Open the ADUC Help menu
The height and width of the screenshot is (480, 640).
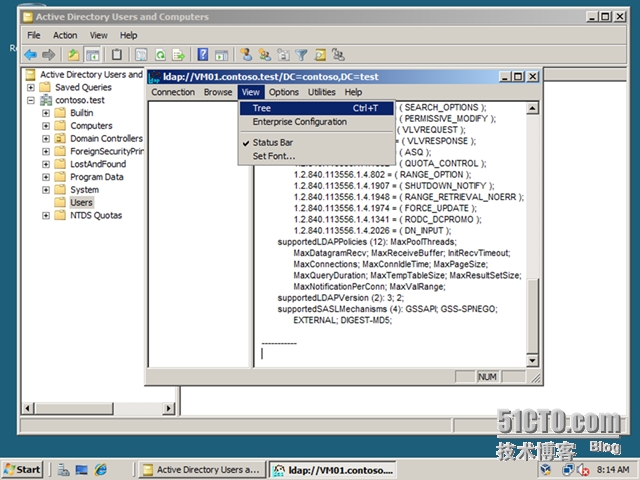[129, 36]
